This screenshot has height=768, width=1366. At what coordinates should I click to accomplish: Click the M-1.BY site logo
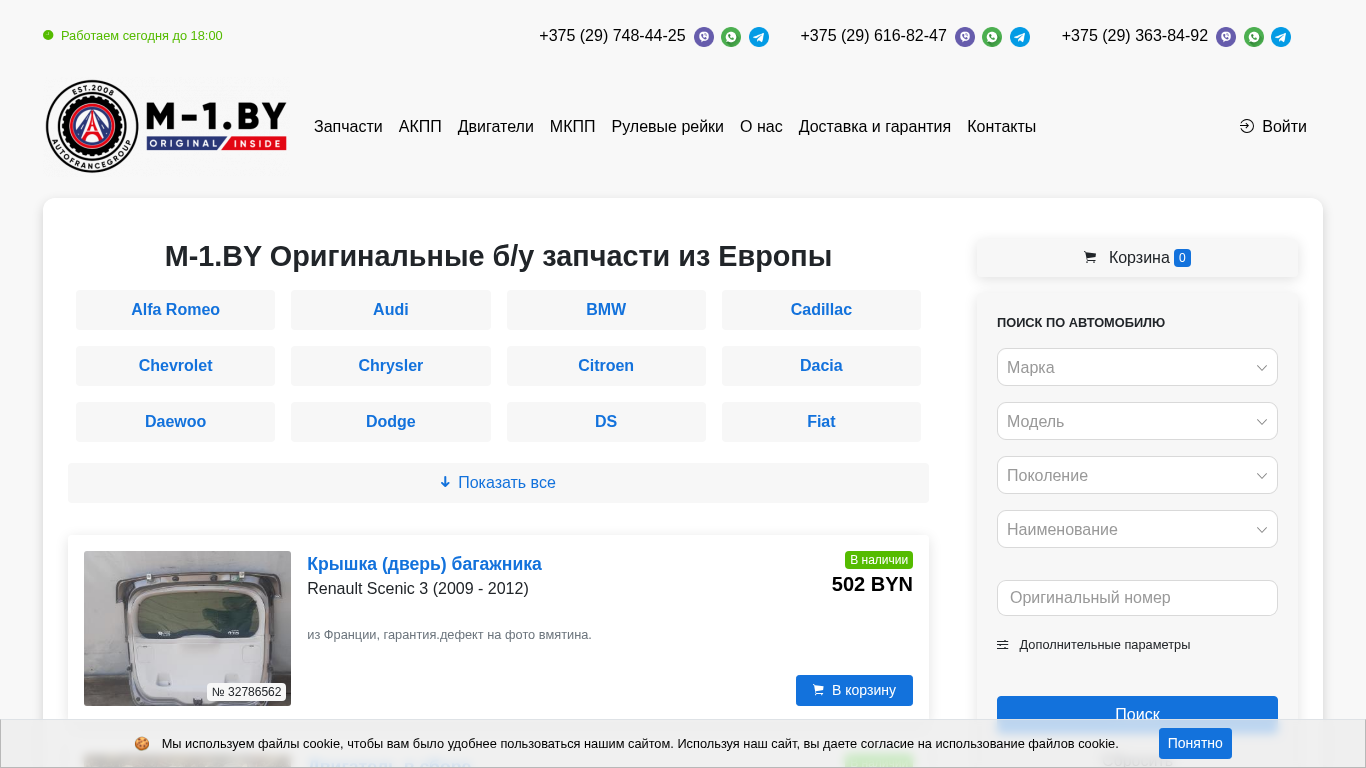[166, 126]
